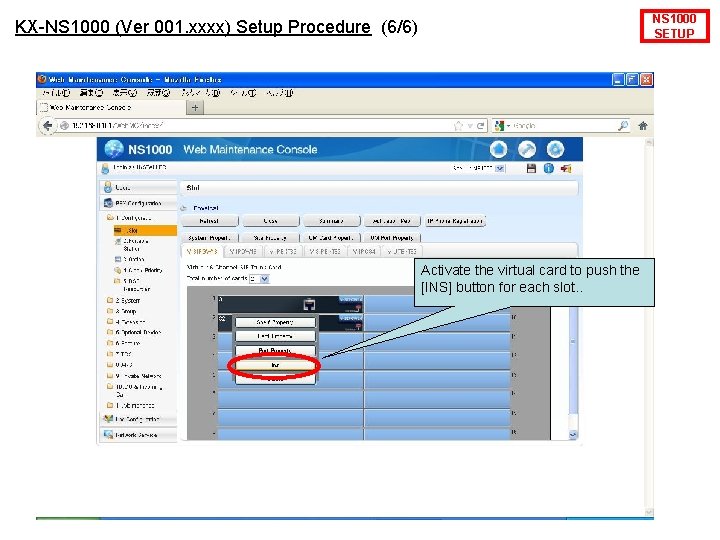The height and width of the screenshot is (540, 720).
Task: Open the dropdown beside the save icon
Action: pos(500,169)
